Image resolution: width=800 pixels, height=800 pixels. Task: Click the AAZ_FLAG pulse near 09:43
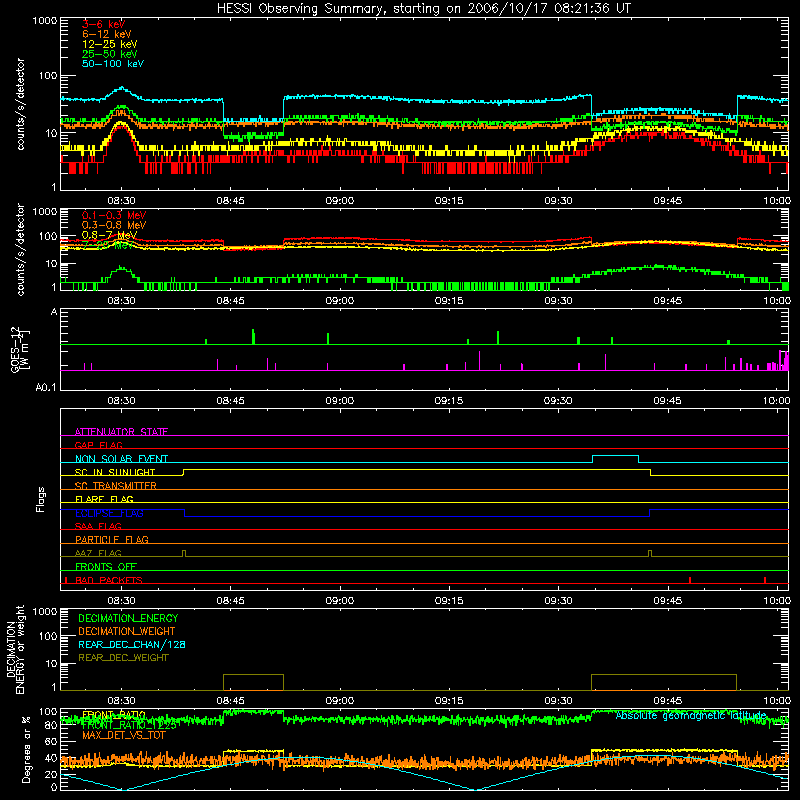click(649, 553)
